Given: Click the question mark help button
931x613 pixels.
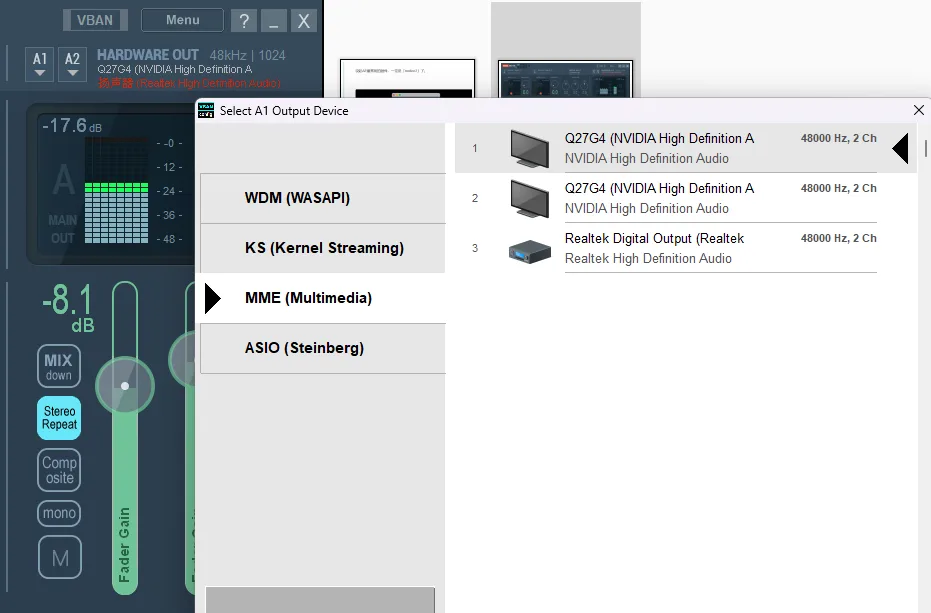Looking at the screenshot, I should (244, 21).
